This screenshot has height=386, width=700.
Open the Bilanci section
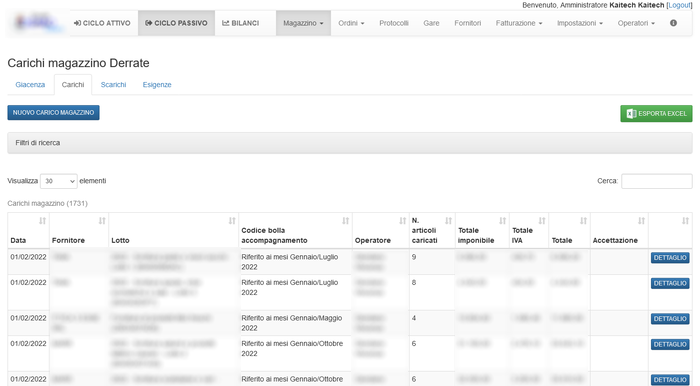tap(241, 23)
